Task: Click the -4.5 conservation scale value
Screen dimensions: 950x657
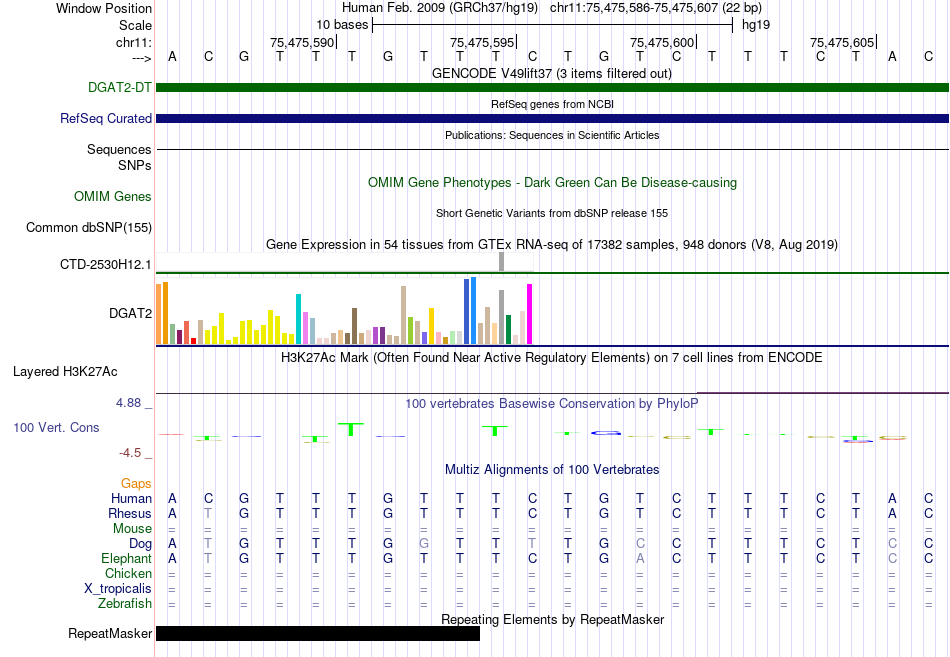Action: (130, 453)
